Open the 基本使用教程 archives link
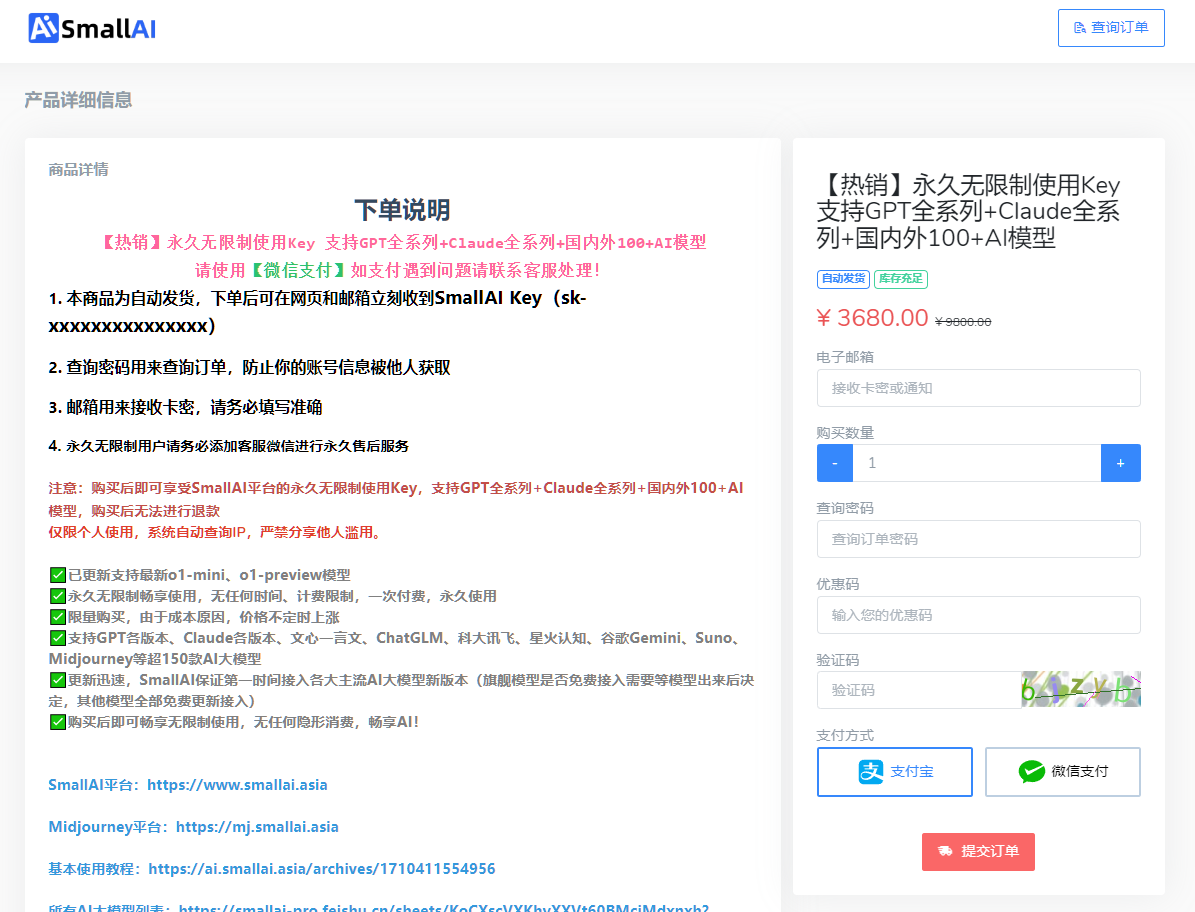The width and height of the screenshot is (1195, 912). tap(322, 869)
